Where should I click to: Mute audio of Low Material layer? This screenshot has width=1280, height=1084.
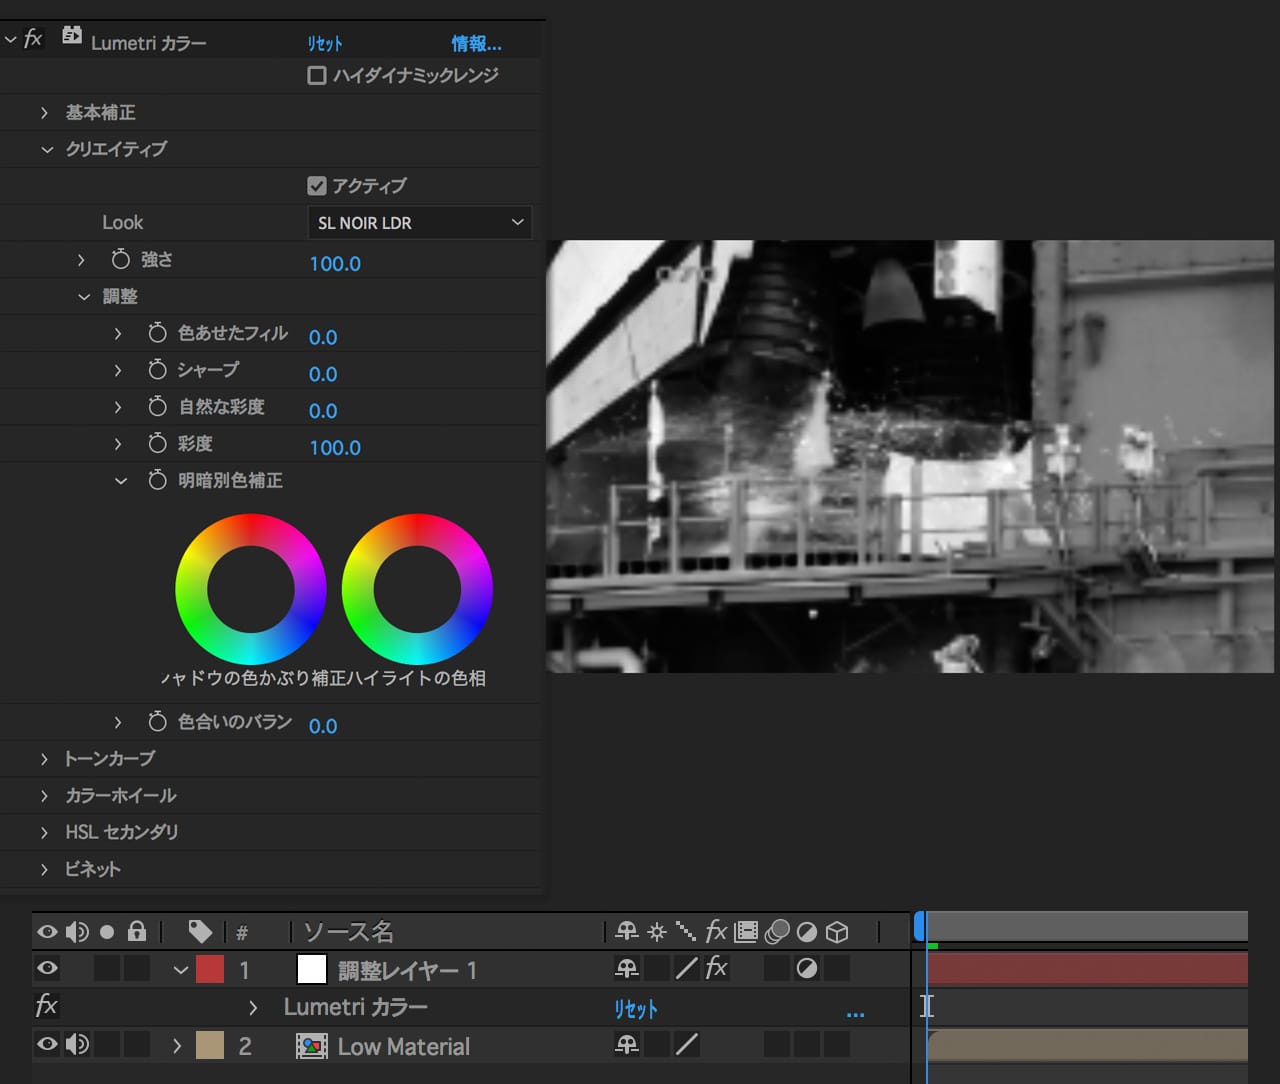77,1046
